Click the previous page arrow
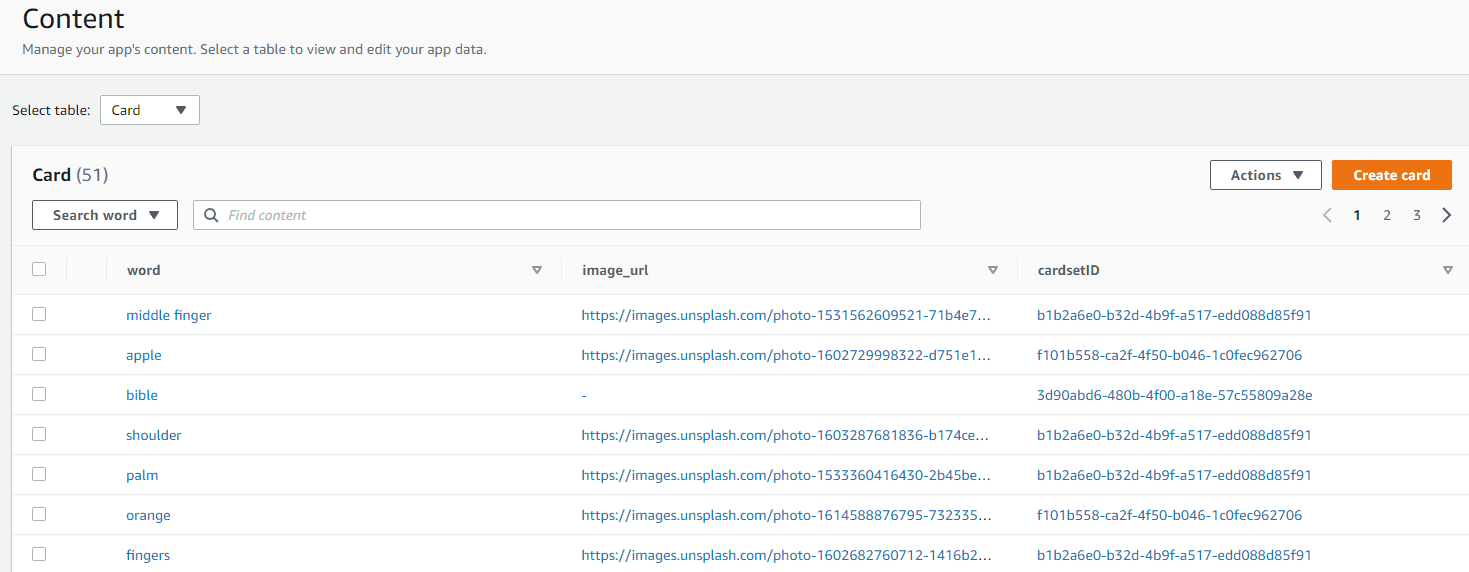This screenshot has height=572, width=1469. (1327, 215)
